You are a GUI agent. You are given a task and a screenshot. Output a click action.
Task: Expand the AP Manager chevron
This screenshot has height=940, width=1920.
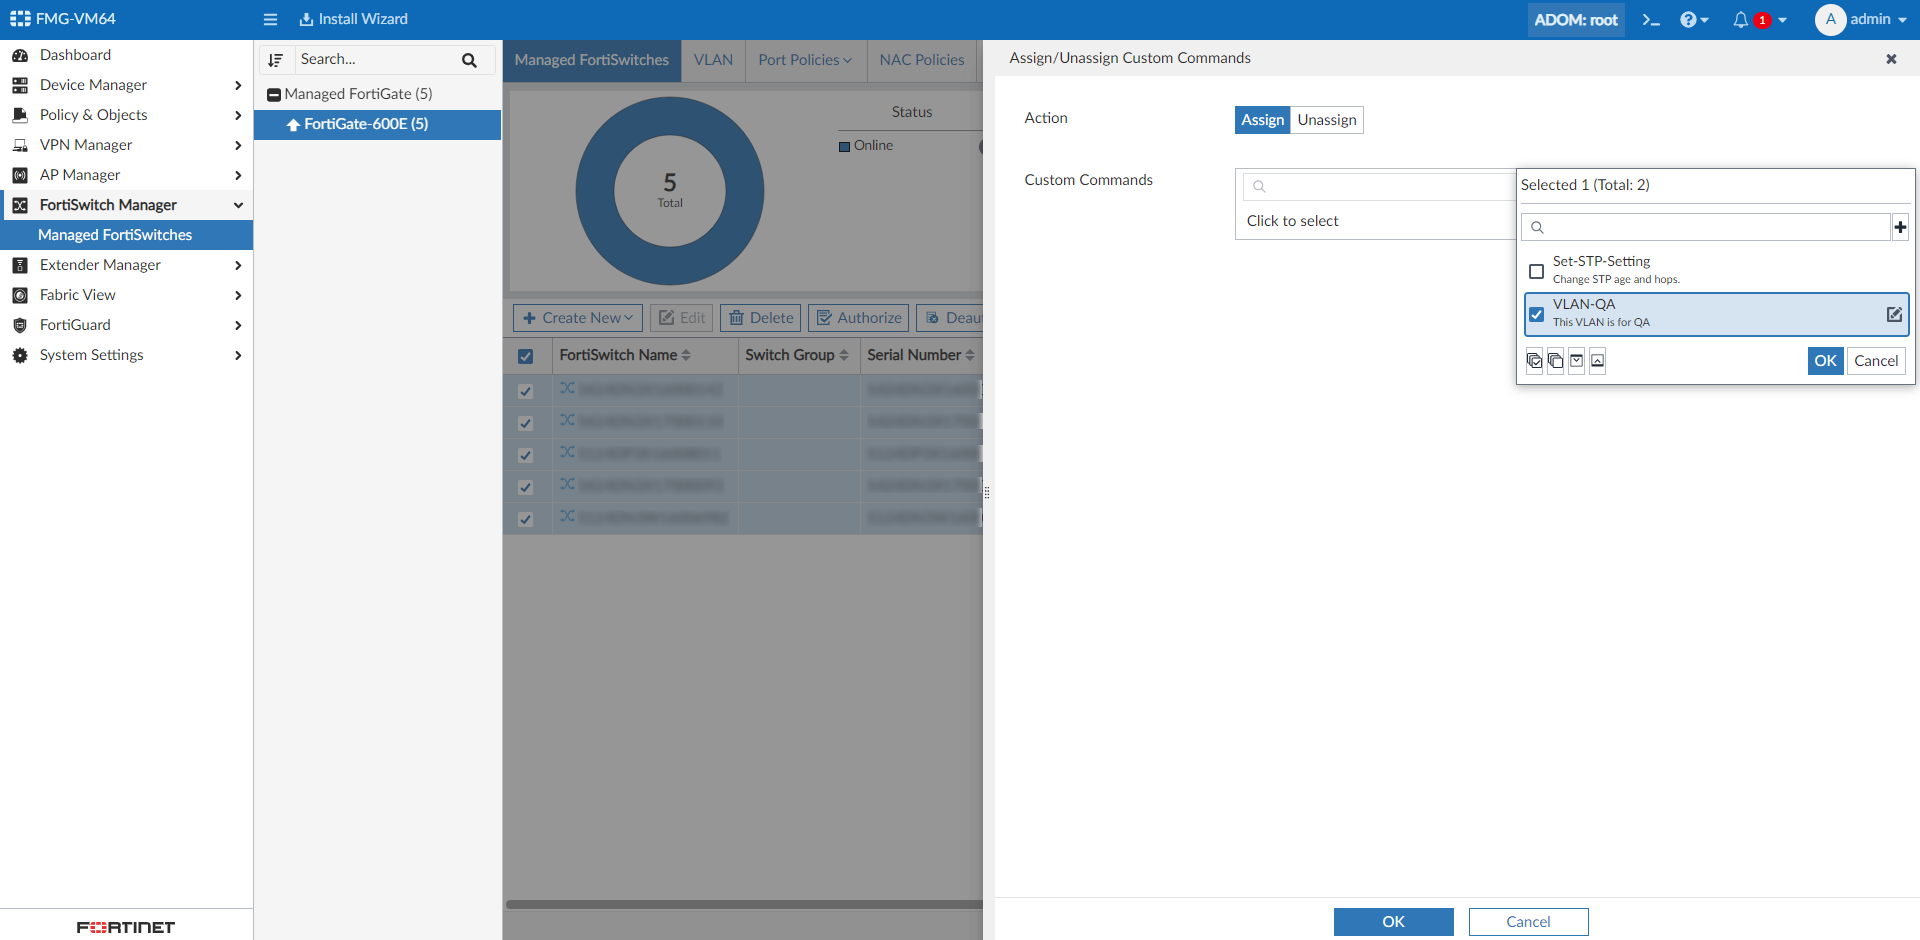coord(238,175)
